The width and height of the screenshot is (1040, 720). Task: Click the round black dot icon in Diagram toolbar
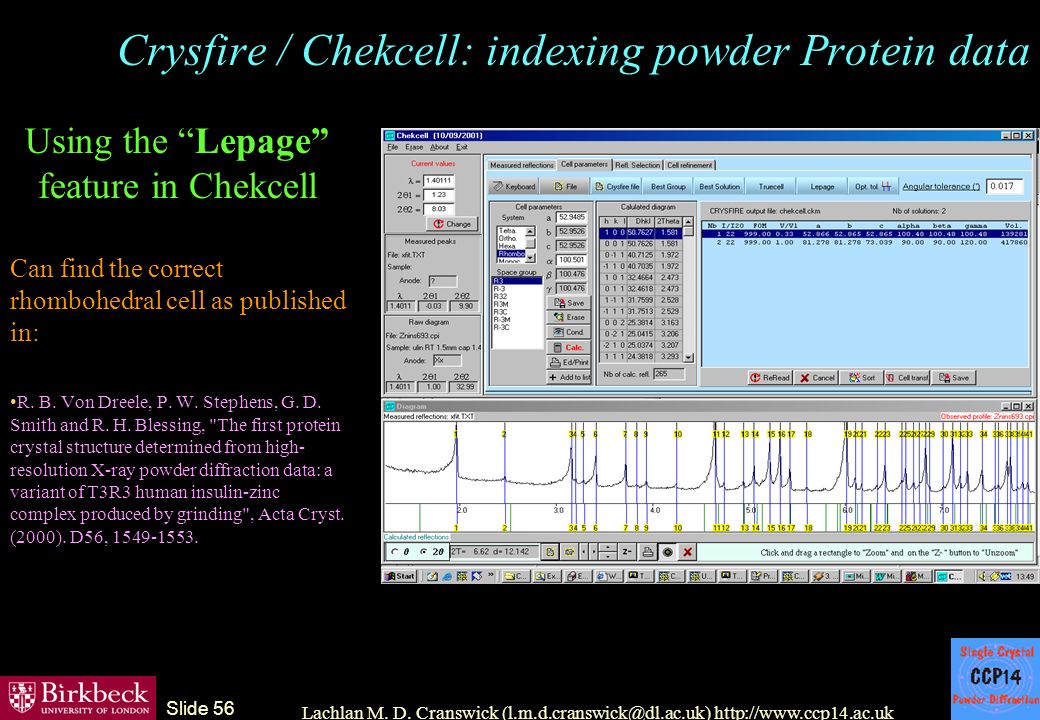pos(668,552)
